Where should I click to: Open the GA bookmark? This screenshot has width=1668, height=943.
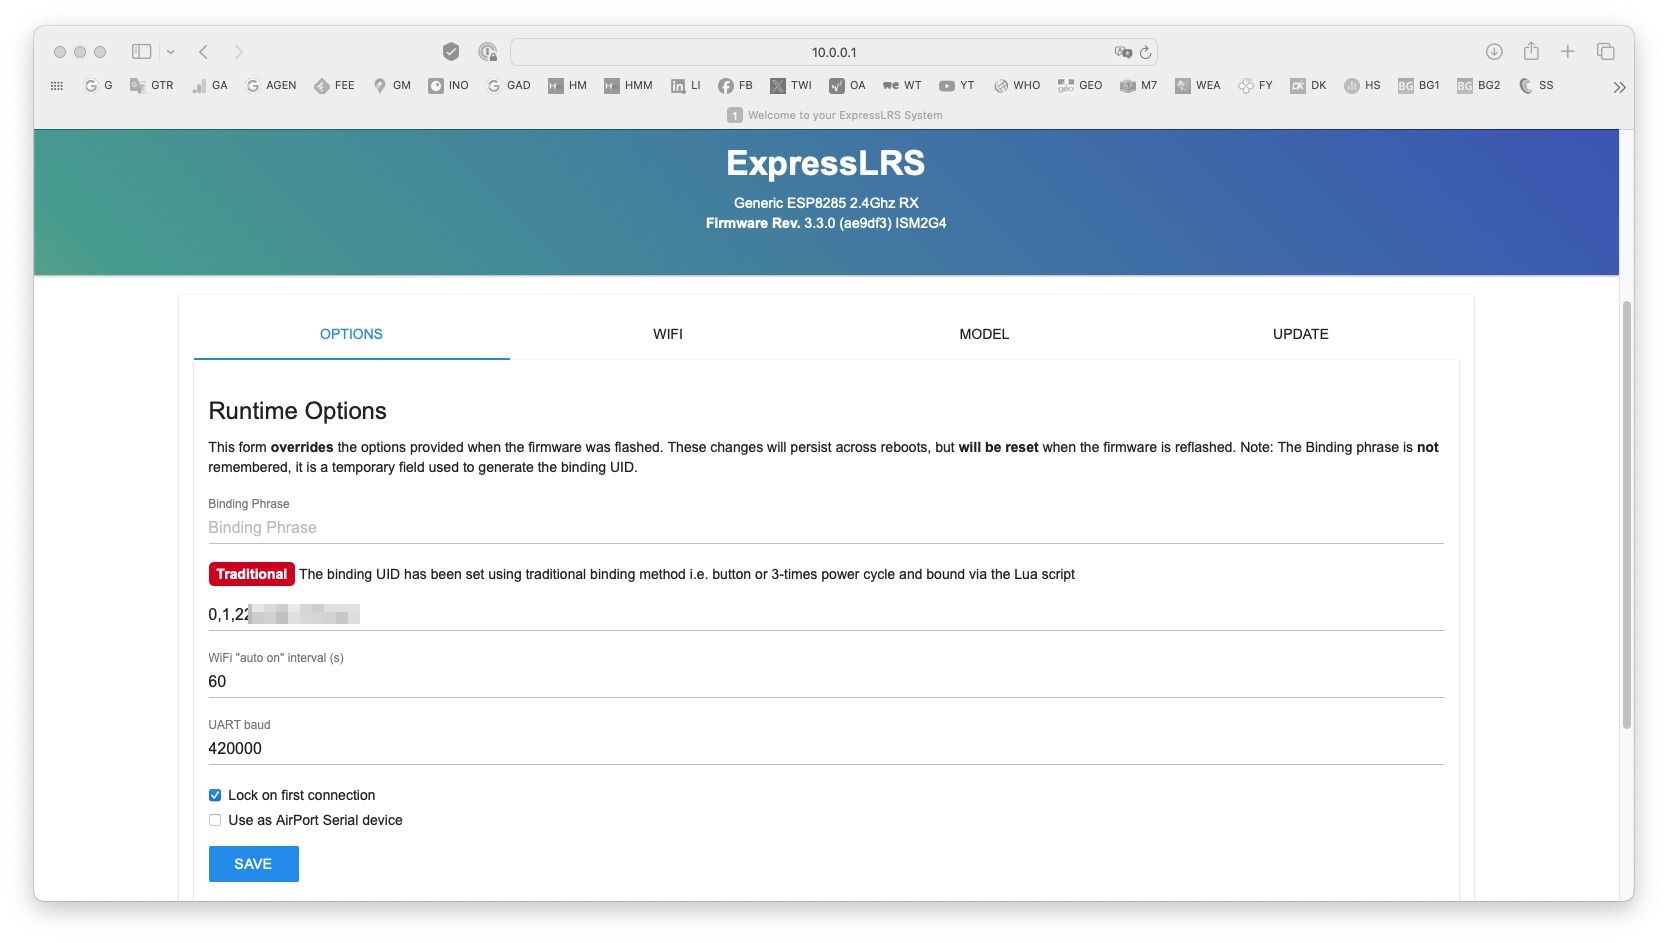[x=210, y=86]
